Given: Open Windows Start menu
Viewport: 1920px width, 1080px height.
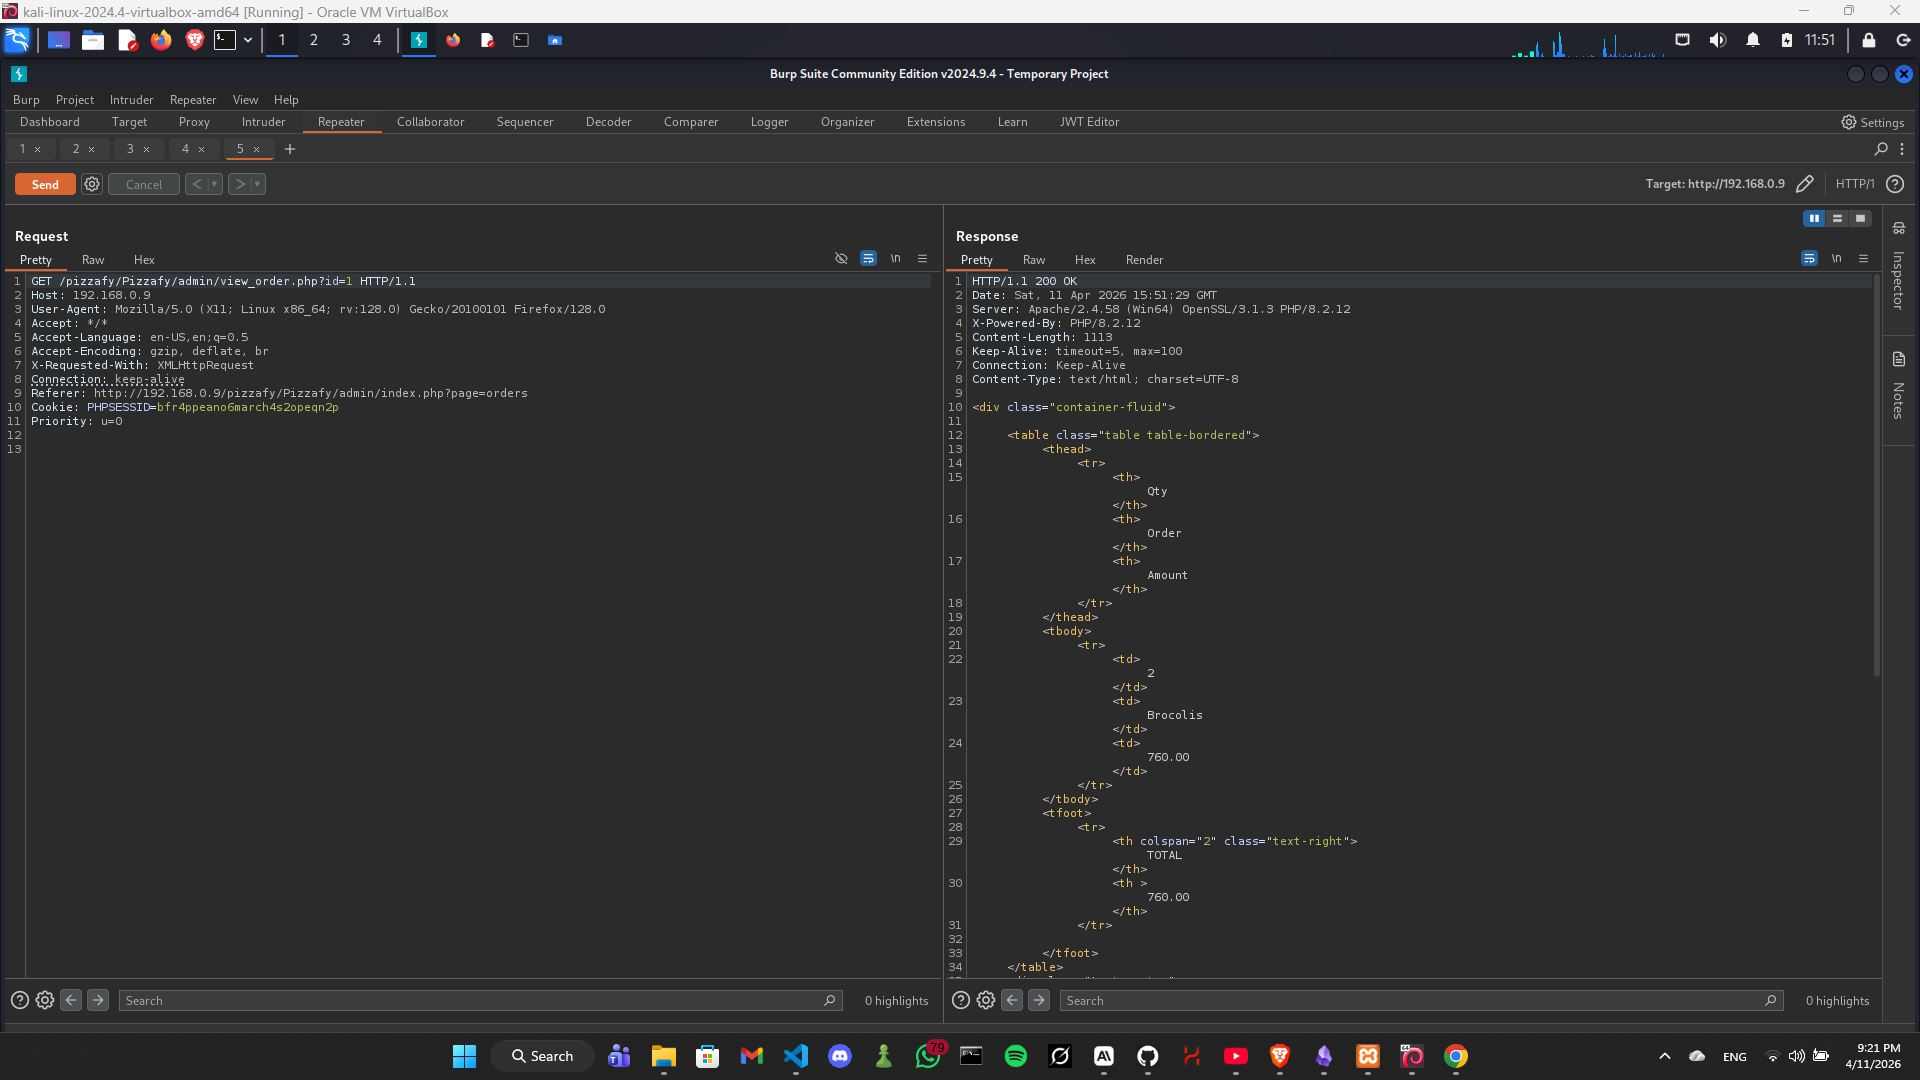Looking at the screenshot, I should point(464,1056).
